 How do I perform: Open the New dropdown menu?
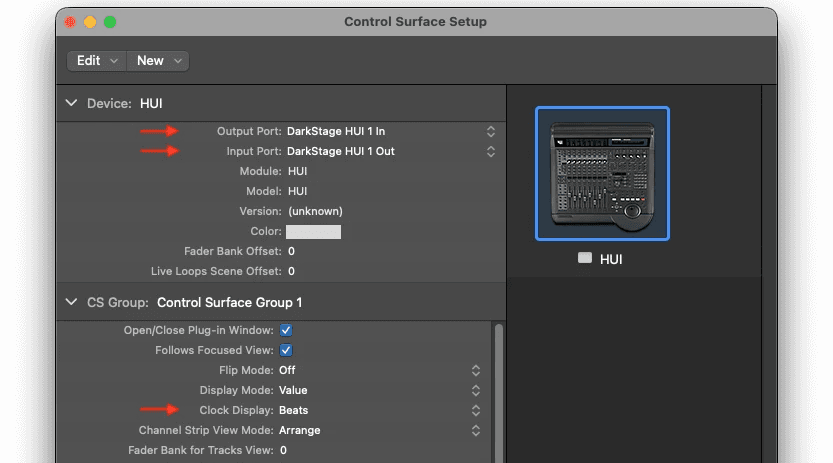(158, 61)
